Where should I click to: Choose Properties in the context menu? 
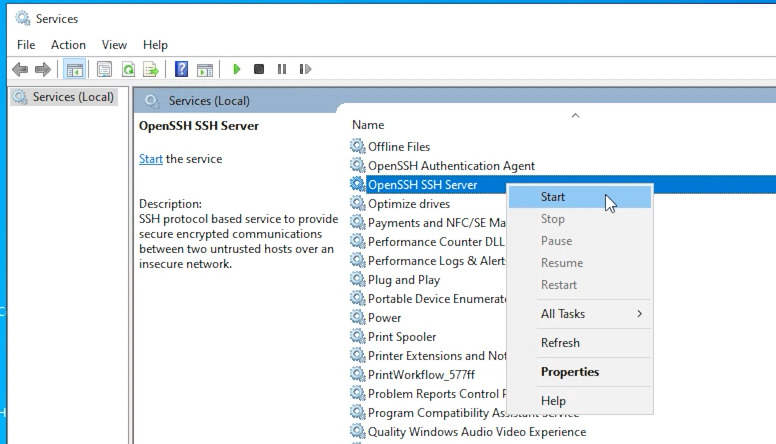580,372
